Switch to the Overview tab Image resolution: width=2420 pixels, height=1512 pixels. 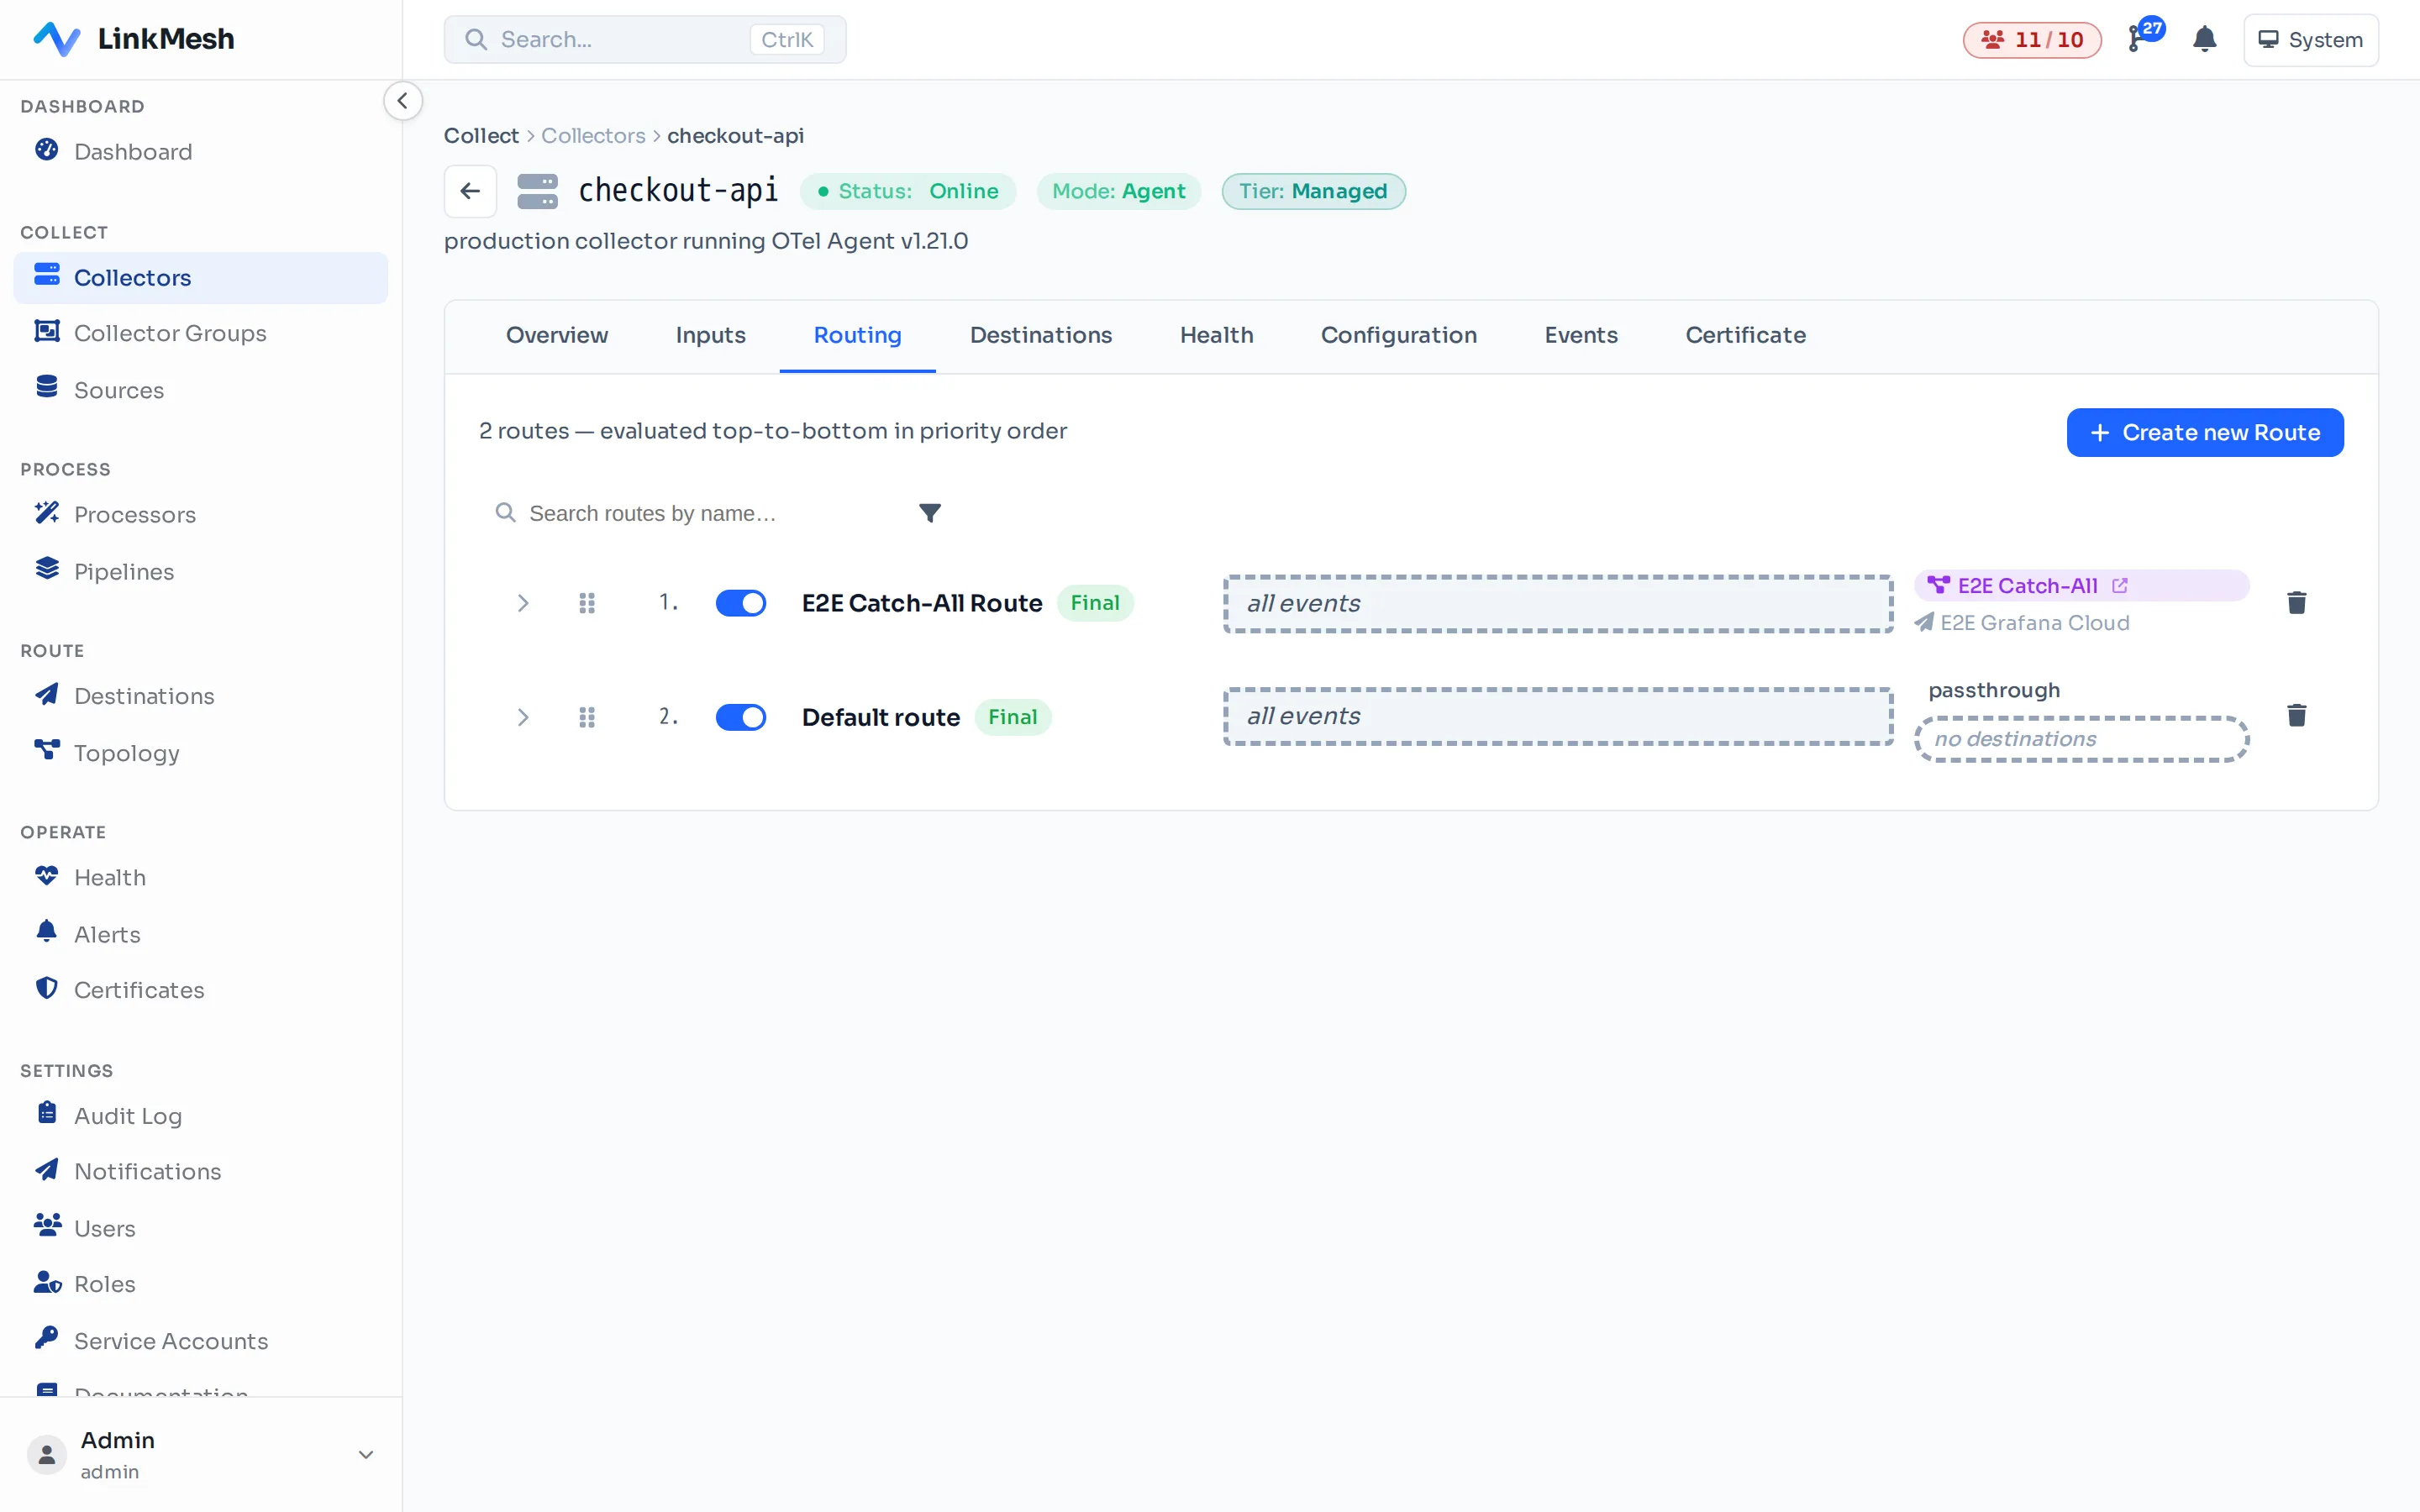(557, 336)
